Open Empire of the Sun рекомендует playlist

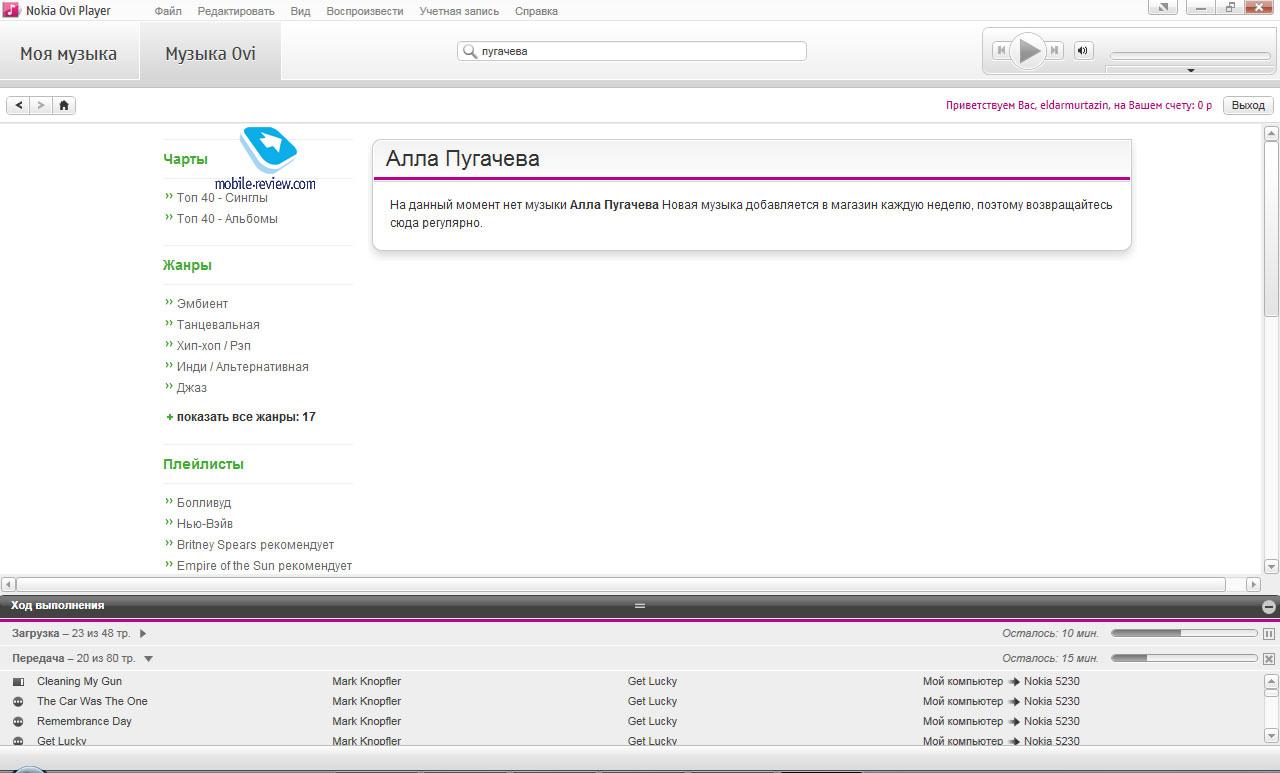(x=264, y=565)
